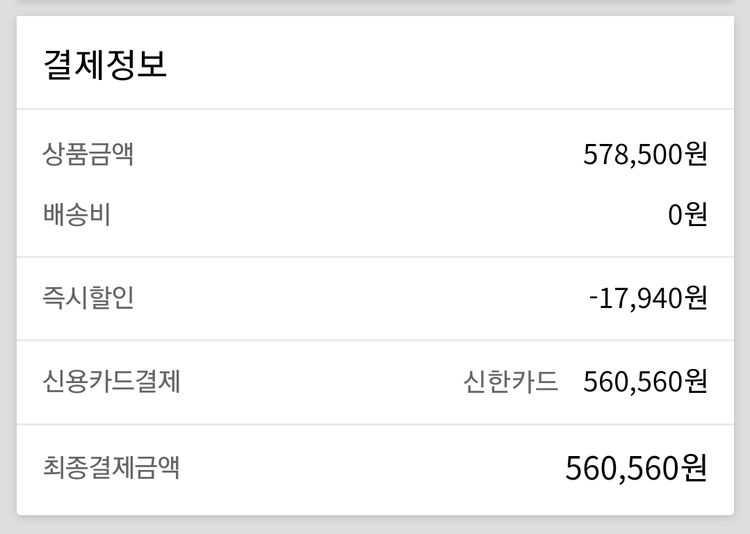Click the 신한카드 card name
The width and height of the screenshot is (750, 534).
point(511,381)
